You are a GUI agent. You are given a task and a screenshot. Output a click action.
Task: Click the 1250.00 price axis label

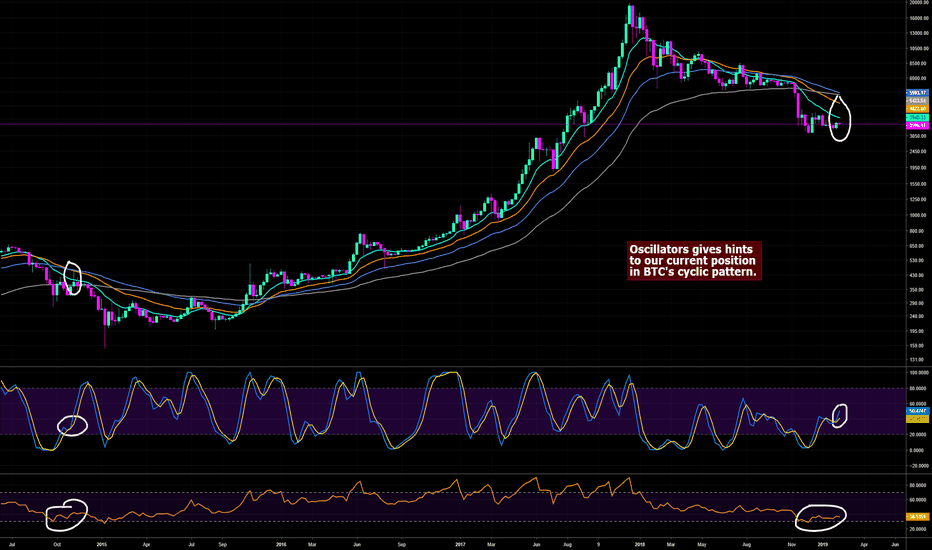tap(919, 200)
